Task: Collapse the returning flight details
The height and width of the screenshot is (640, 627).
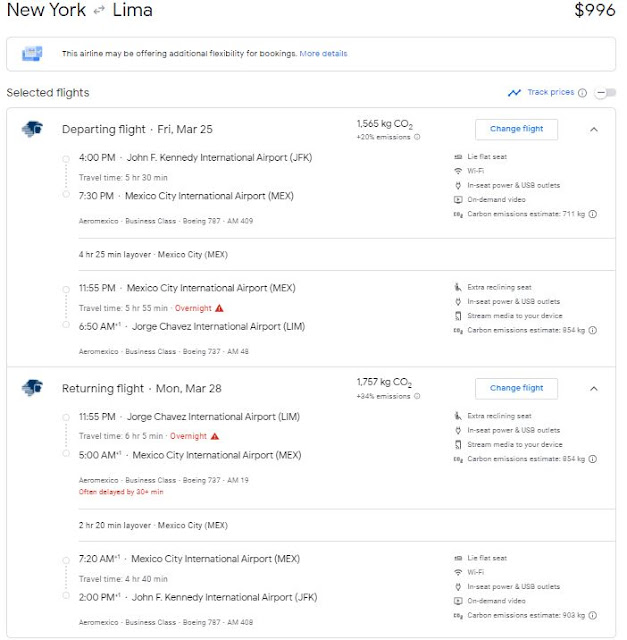Action: 594,388
